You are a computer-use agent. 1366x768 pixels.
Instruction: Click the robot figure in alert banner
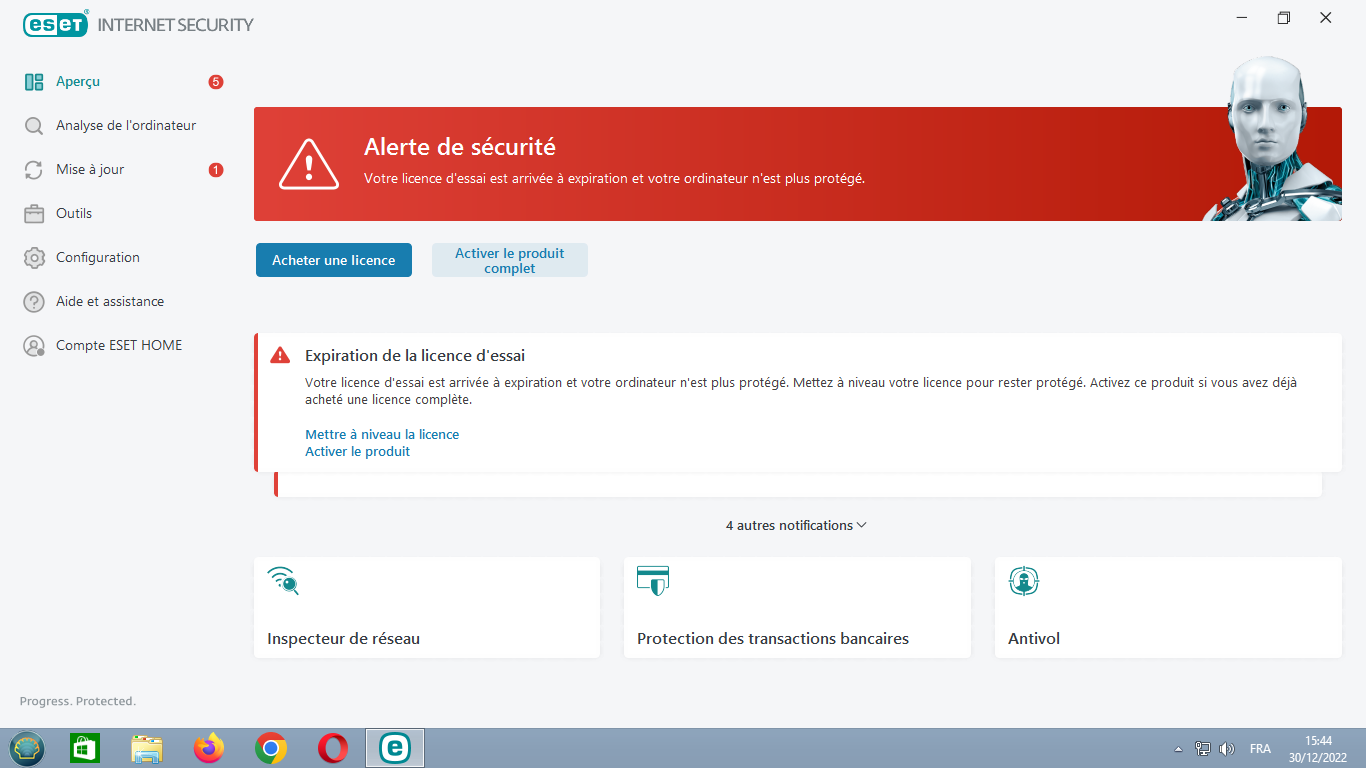coord(1273,139)
